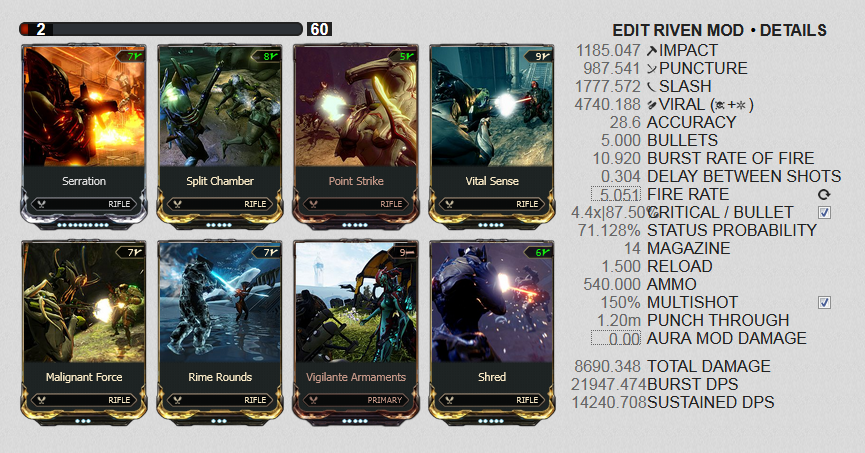Toggle the Multishot checkbox
This screenshot has height=453, width=865.
point(824,302)
